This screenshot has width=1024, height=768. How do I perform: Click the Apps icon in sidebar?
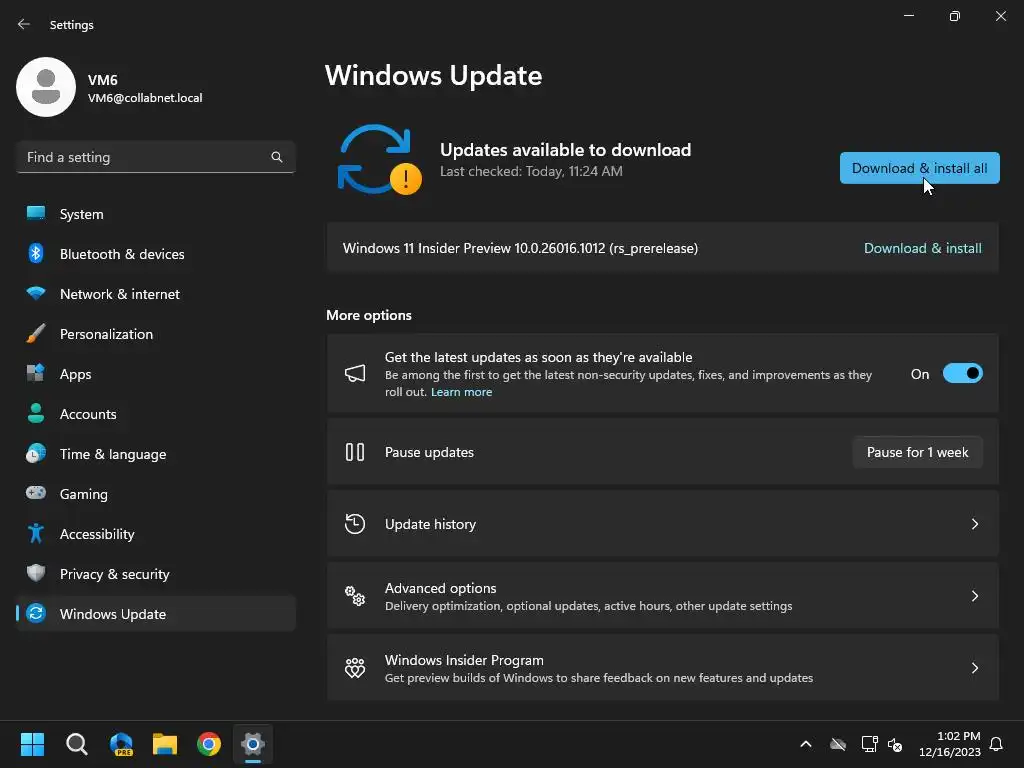tap(36, 374)
